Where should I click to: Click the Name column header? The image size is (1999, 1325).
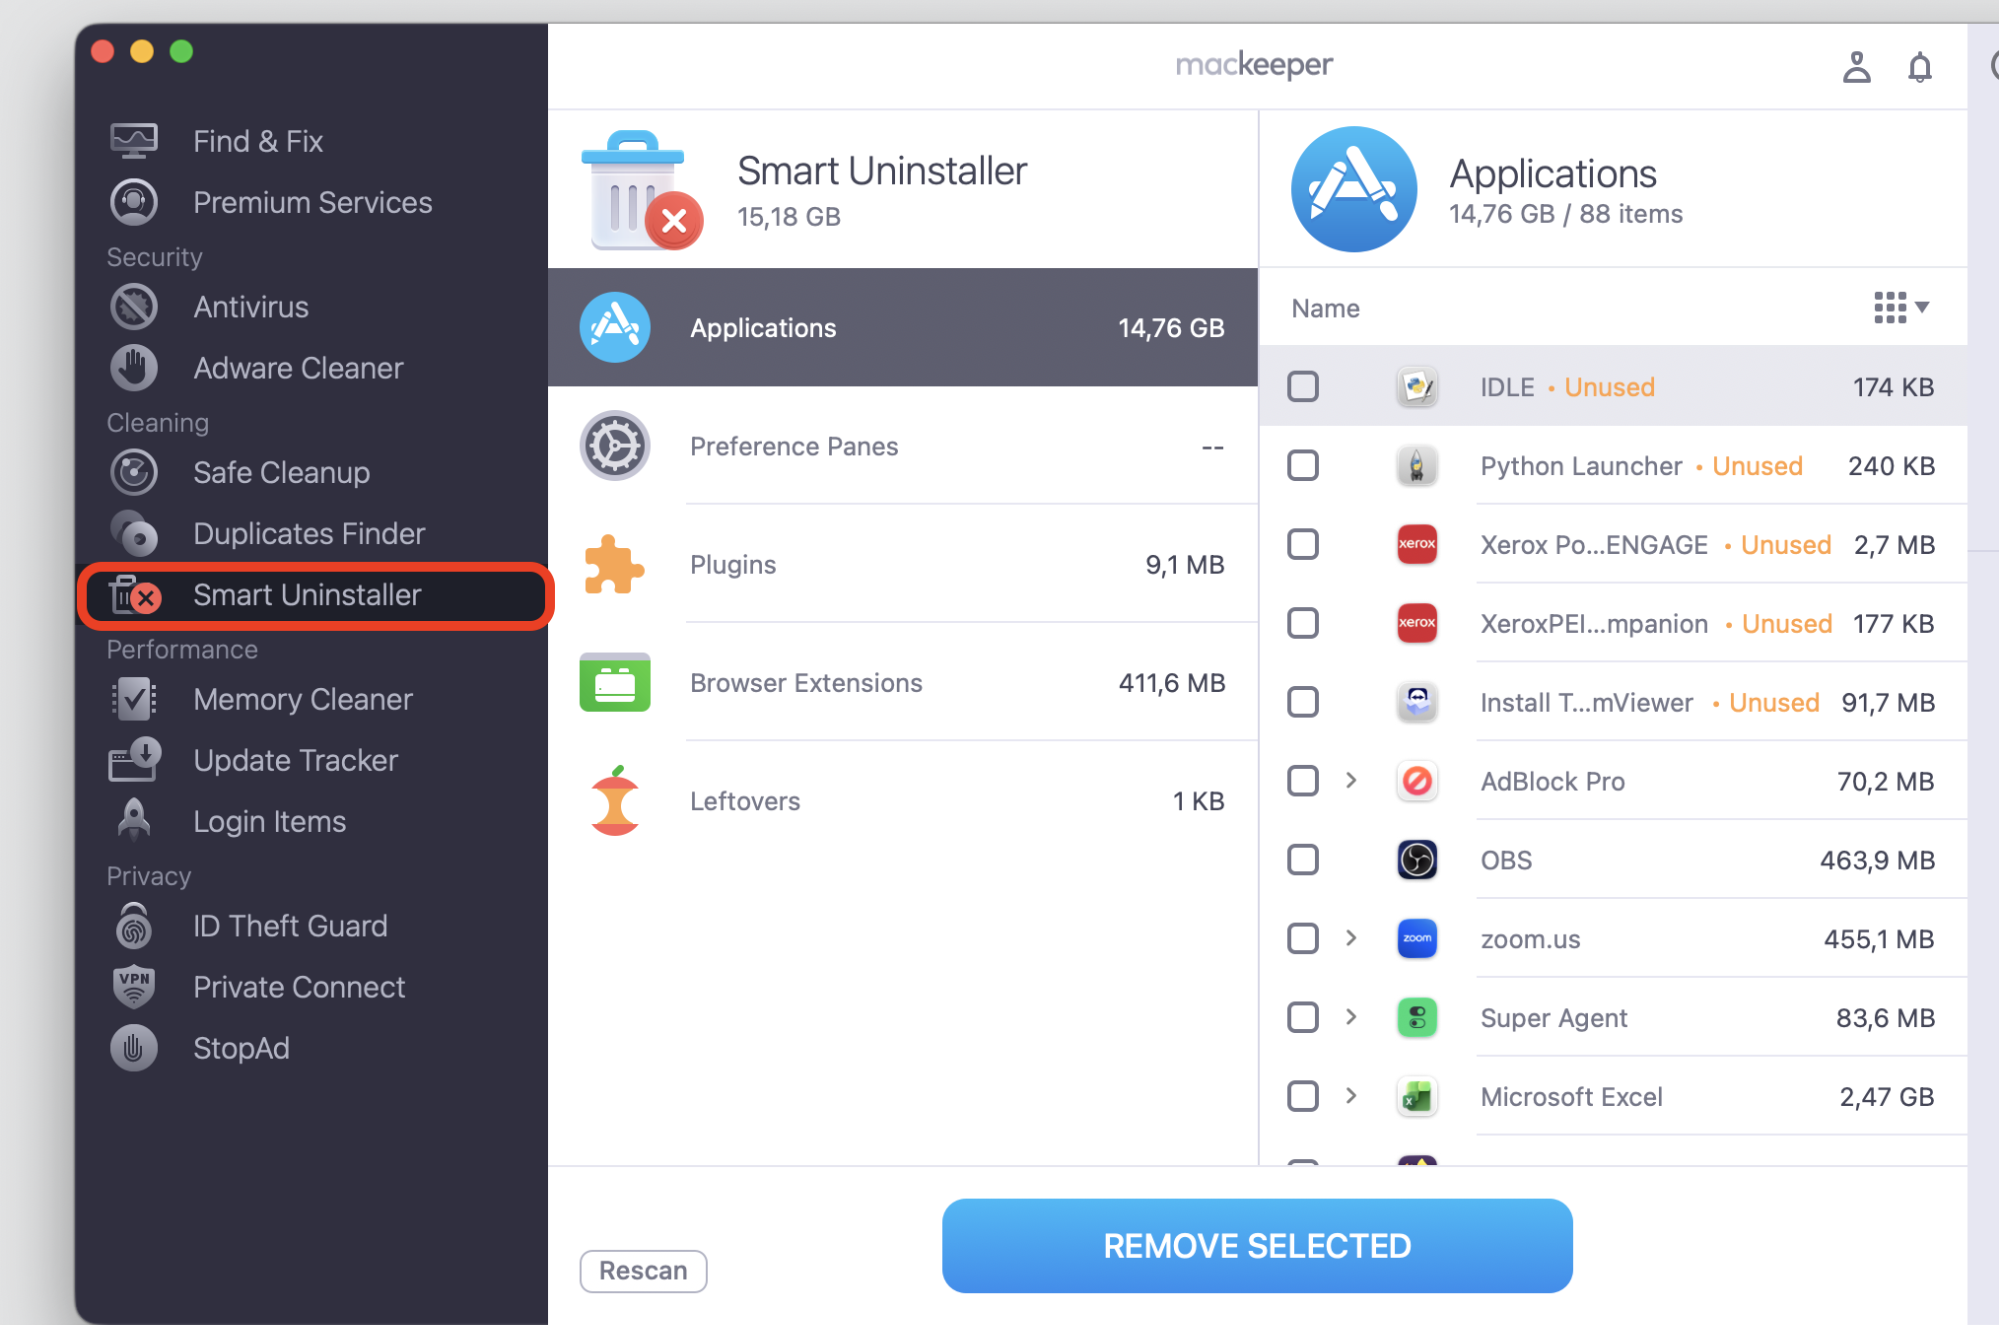[x=1325, y=308]
